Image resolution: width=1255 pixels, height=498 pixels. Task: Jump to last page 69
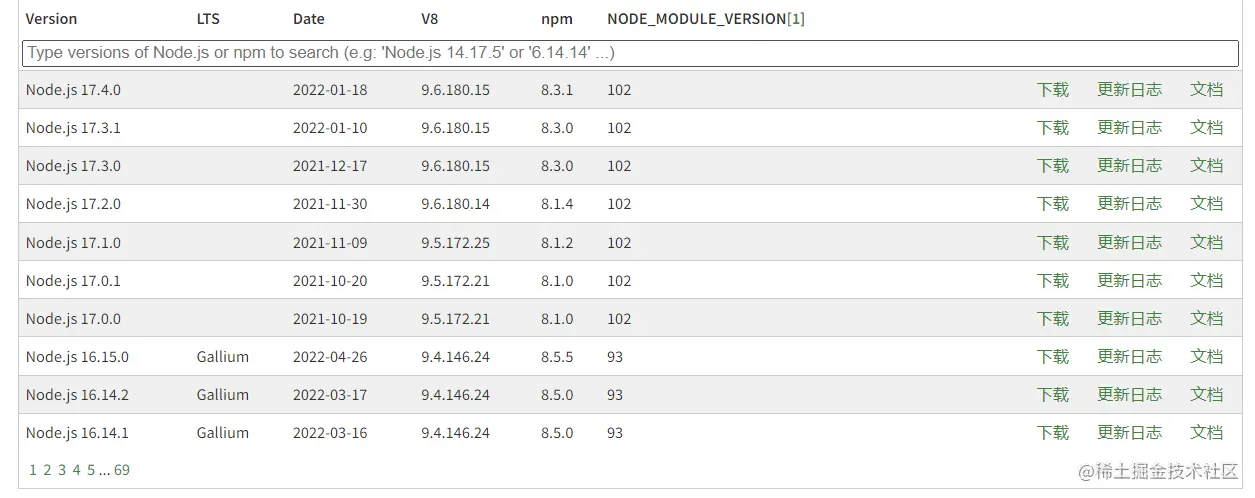coord(122,470)
